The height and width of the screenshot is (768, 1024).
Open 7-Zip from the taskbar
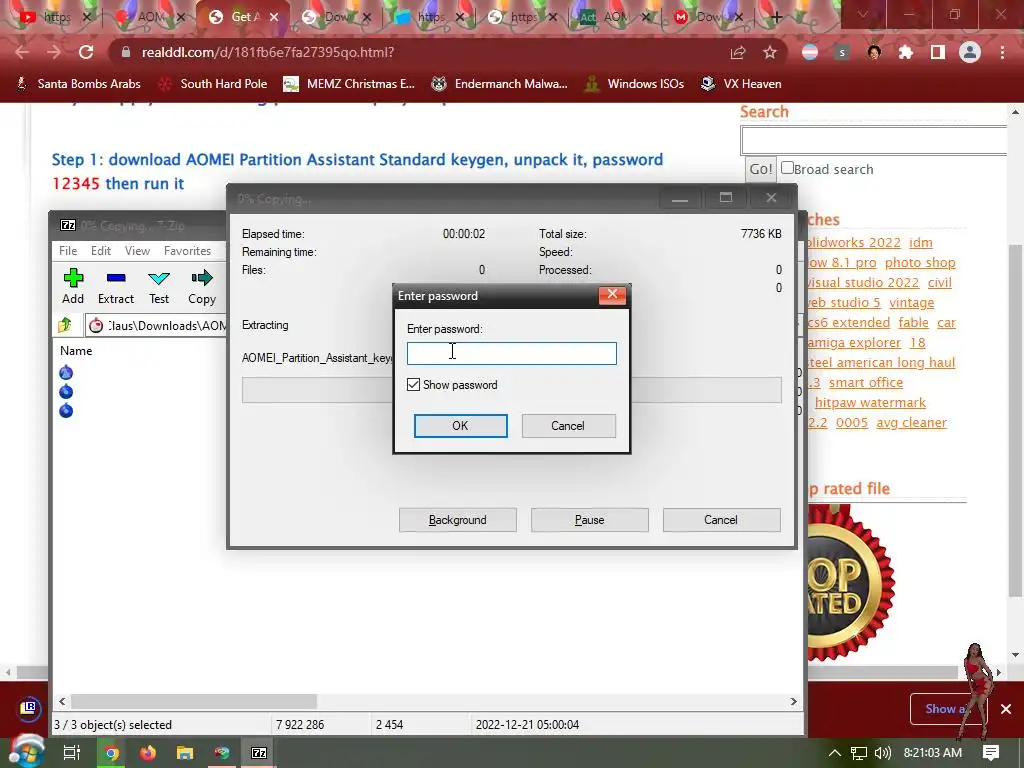coord(259,752)
